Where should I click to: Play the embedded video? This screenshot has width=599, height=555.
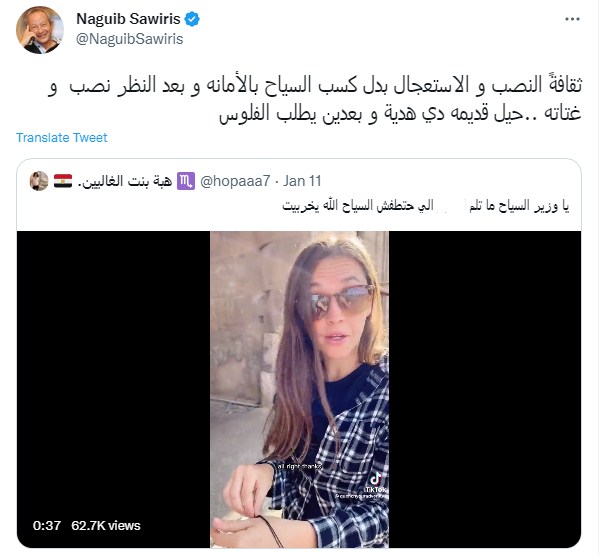299,389
